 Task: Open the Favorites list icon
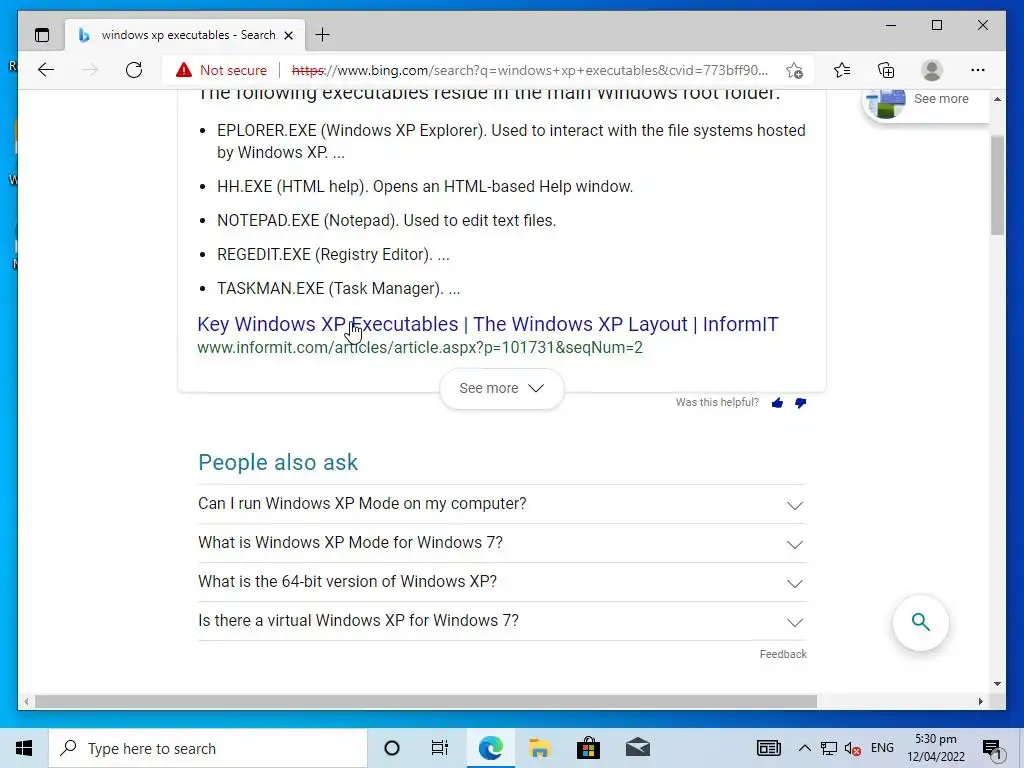(x=842, y=70)
